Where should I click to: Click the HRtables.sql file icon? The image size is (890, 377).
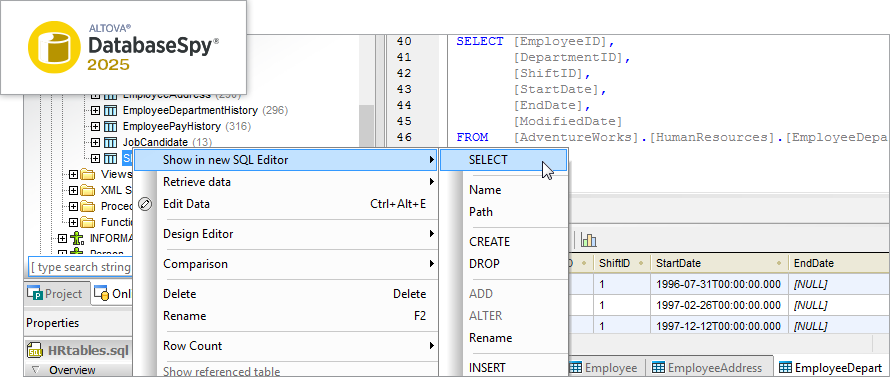coord(36,350)
